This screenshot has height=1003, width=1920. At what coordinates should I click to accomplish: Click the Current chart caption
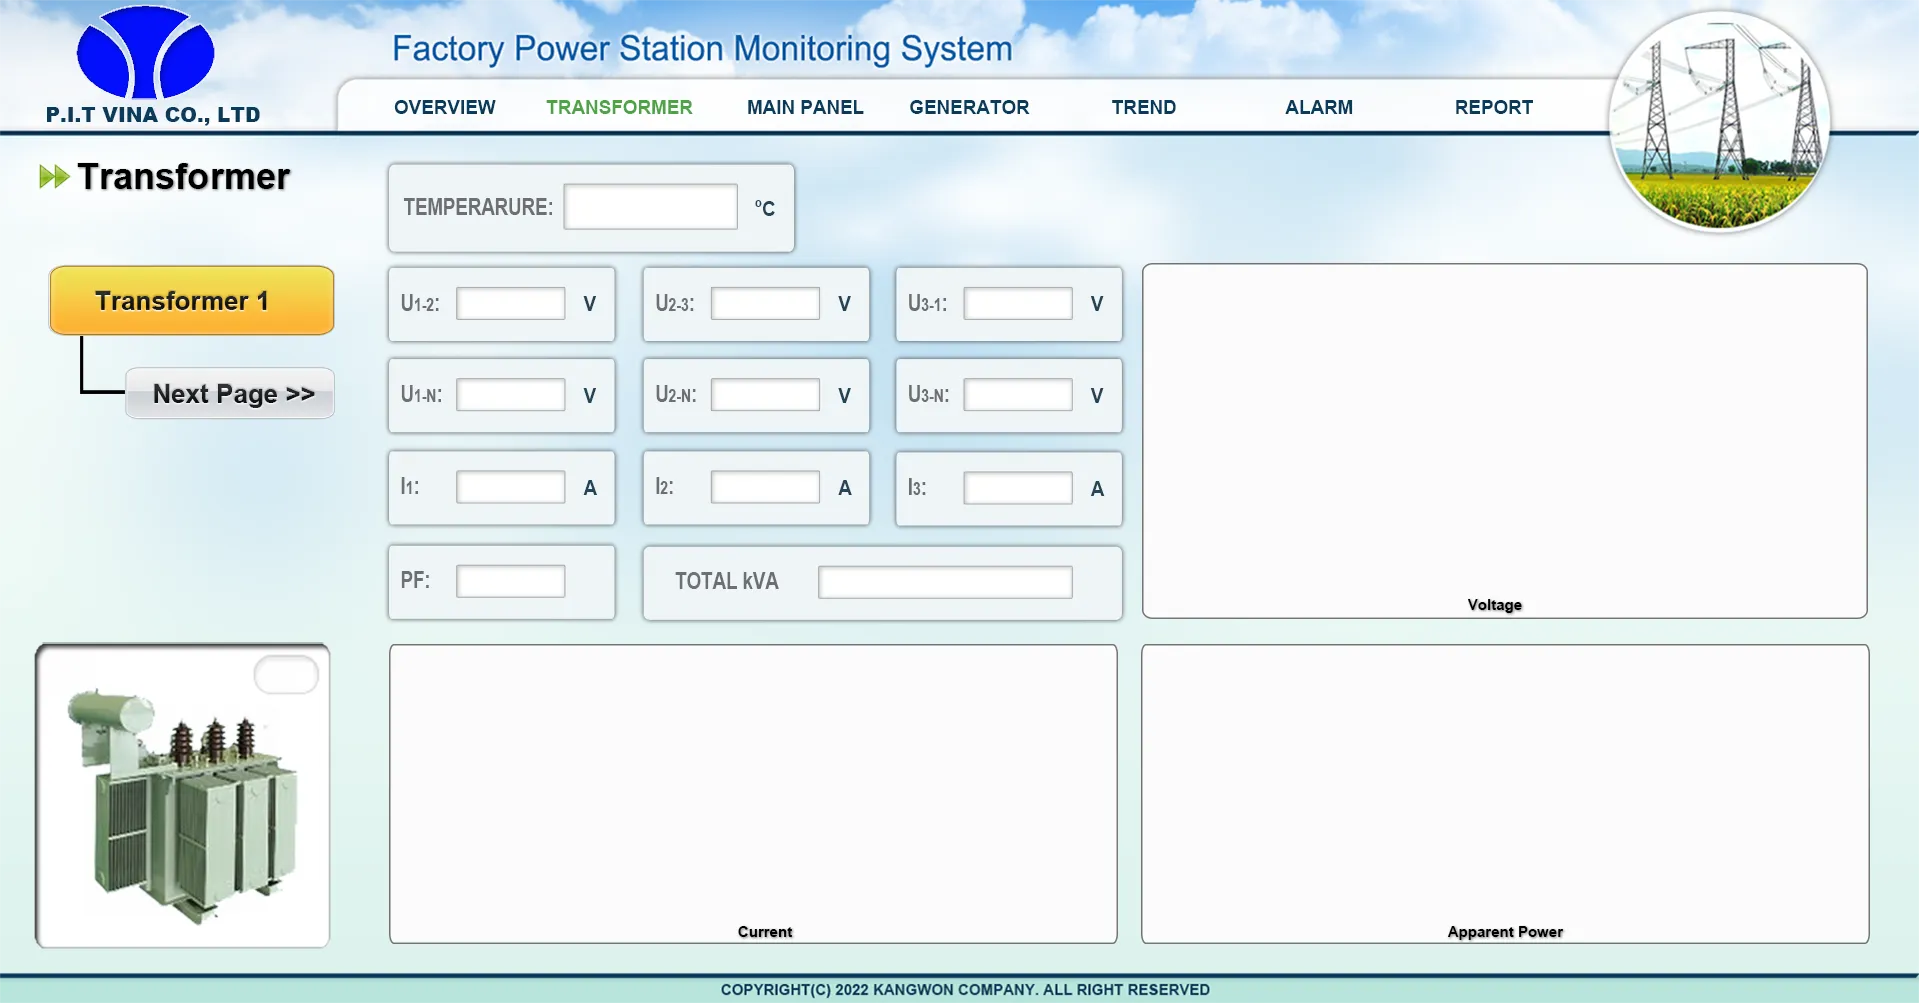click(765, 932)
